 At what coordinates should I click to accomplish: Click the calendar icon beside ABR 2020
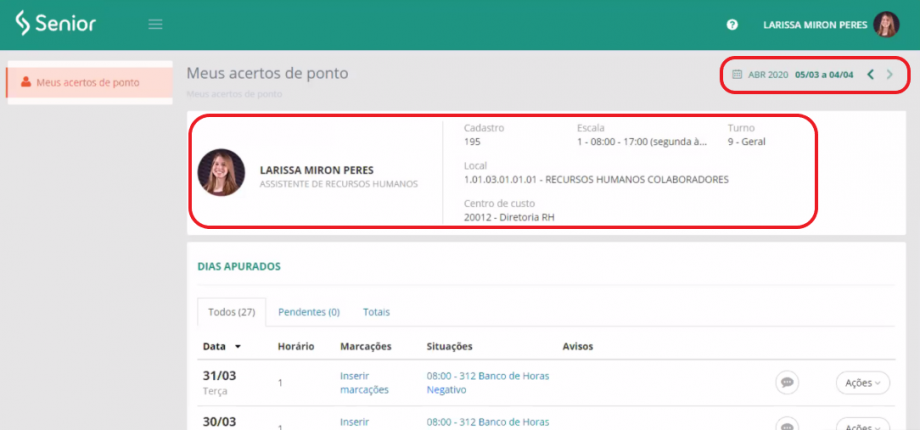[x=737, y=75]
